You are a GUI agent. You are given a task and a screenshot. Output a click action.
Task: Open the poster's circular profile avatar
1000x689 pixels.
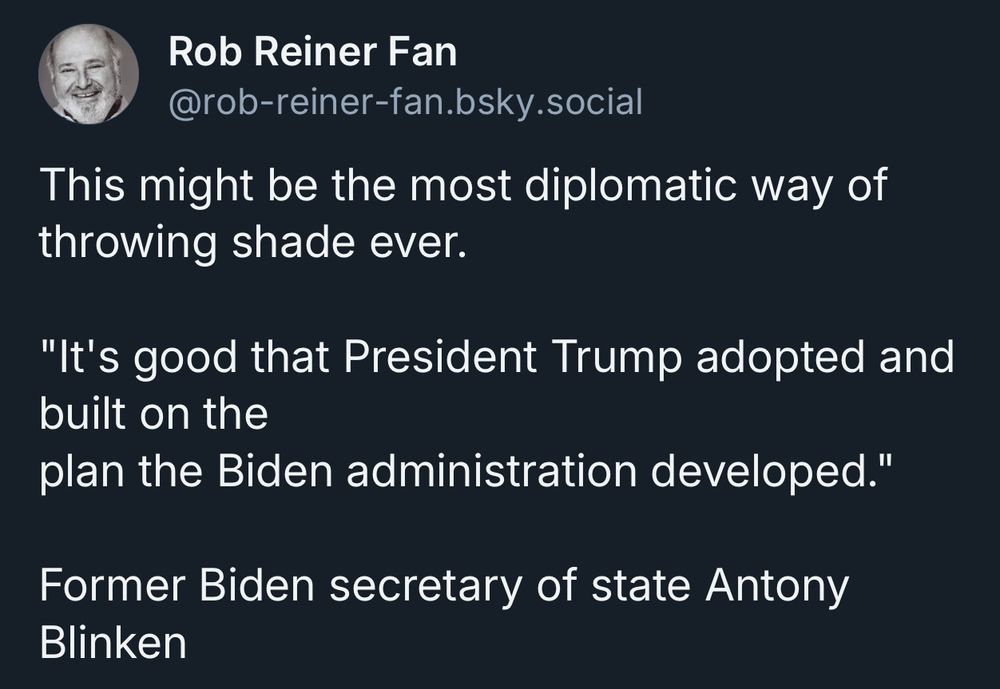tap(89, 74)
